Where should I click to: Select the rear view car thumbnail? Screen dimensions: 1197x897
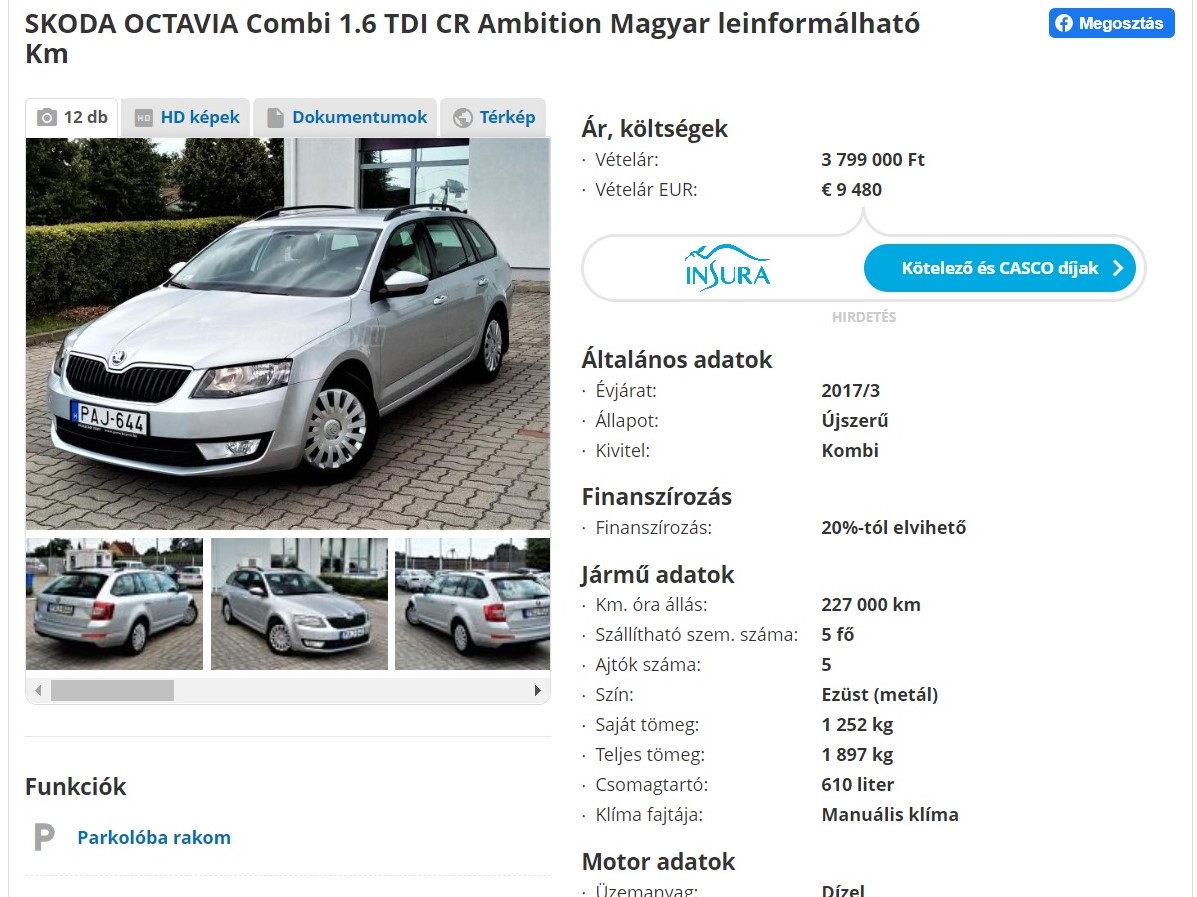tap(115, 604)
